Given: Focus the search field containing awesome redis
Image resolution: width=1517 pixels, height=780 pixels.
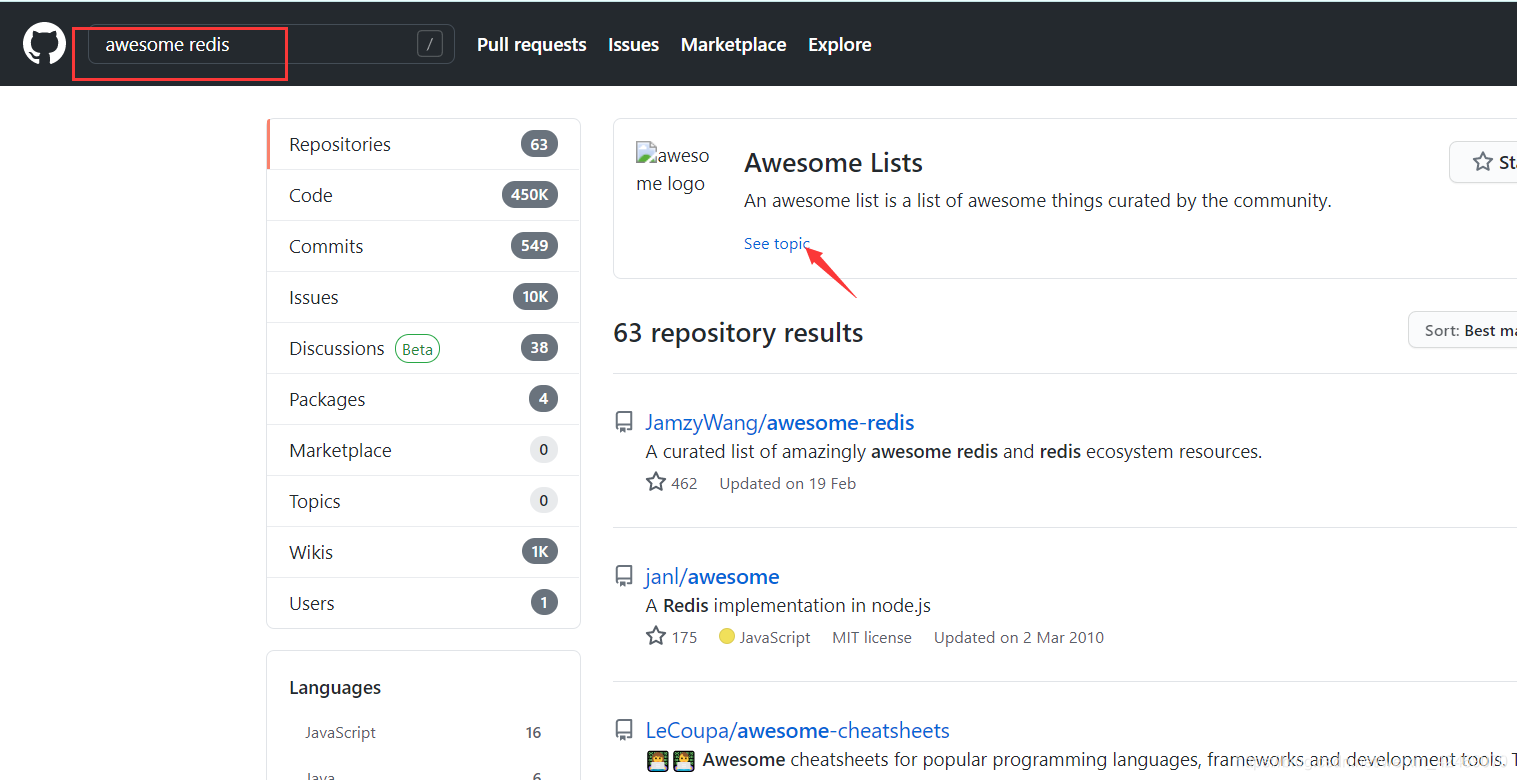Looking at the screenshot, I should tap(271, 44).
